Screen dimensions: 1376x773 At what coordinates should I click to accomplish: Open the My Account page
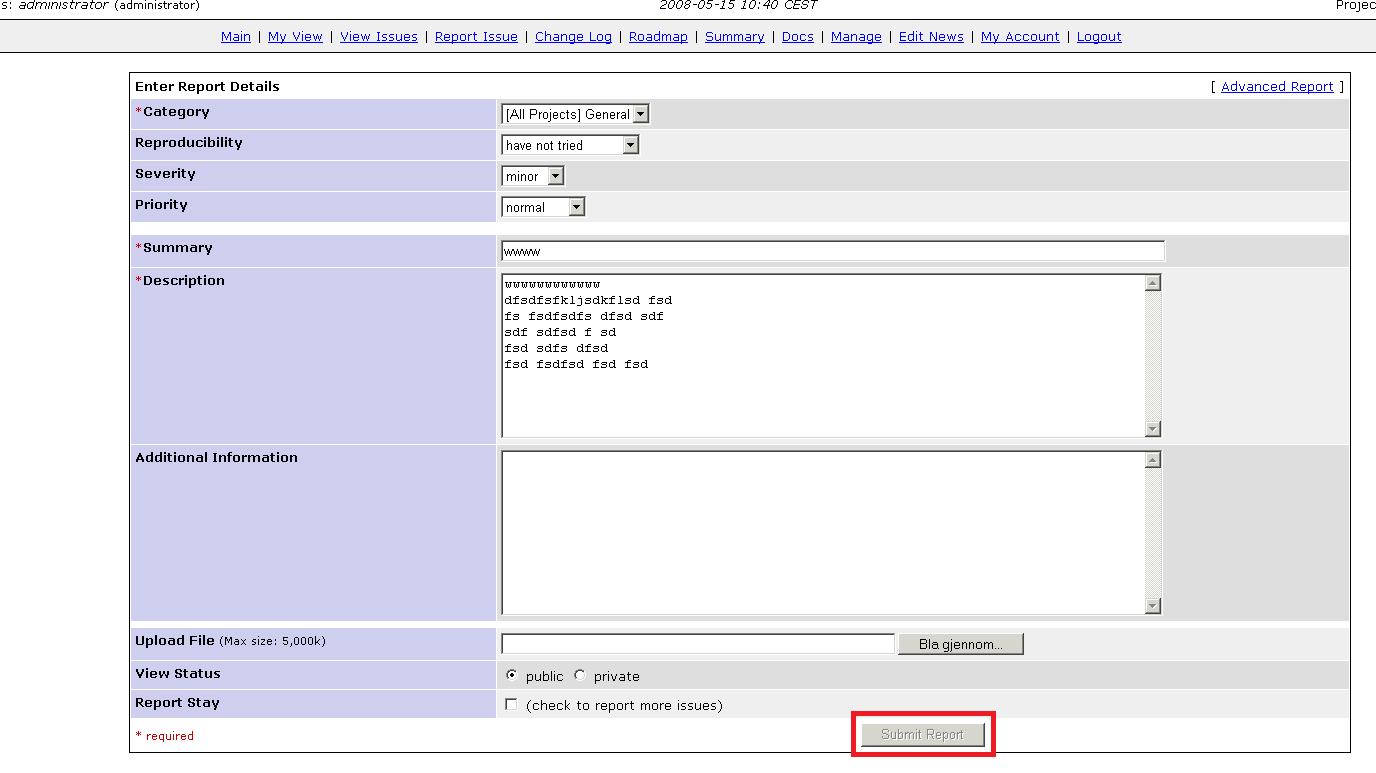coord(1020,36)
